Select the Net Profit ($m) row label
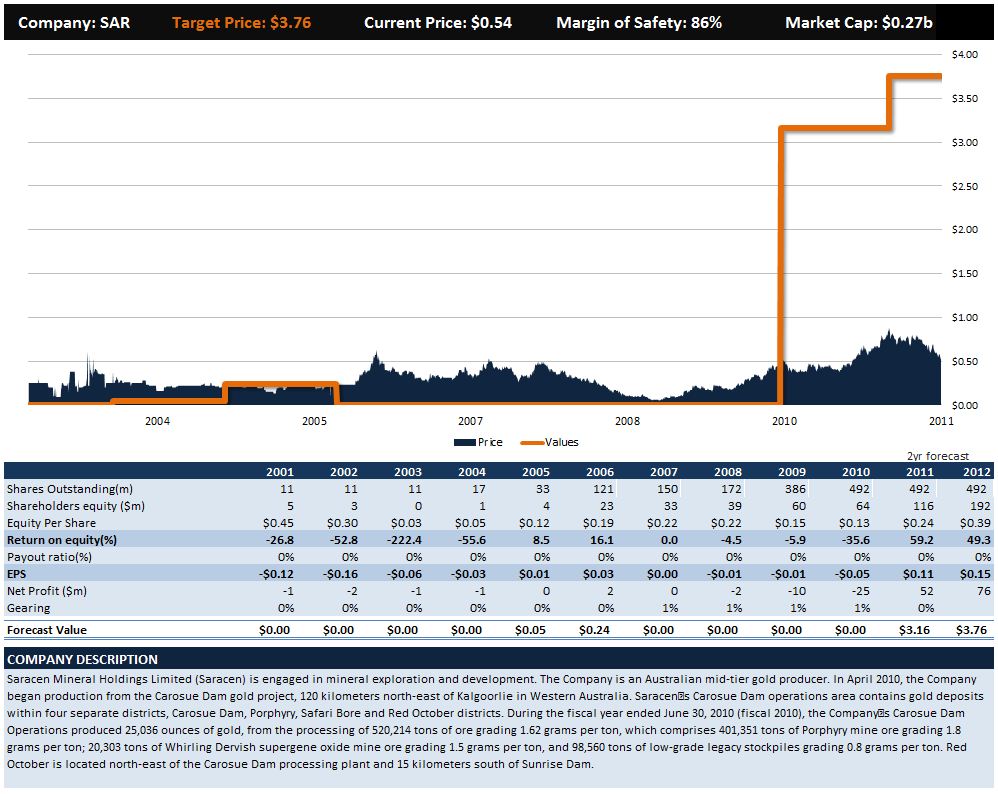The width and height of the screenshot is (998, 794). pos(47,591)
